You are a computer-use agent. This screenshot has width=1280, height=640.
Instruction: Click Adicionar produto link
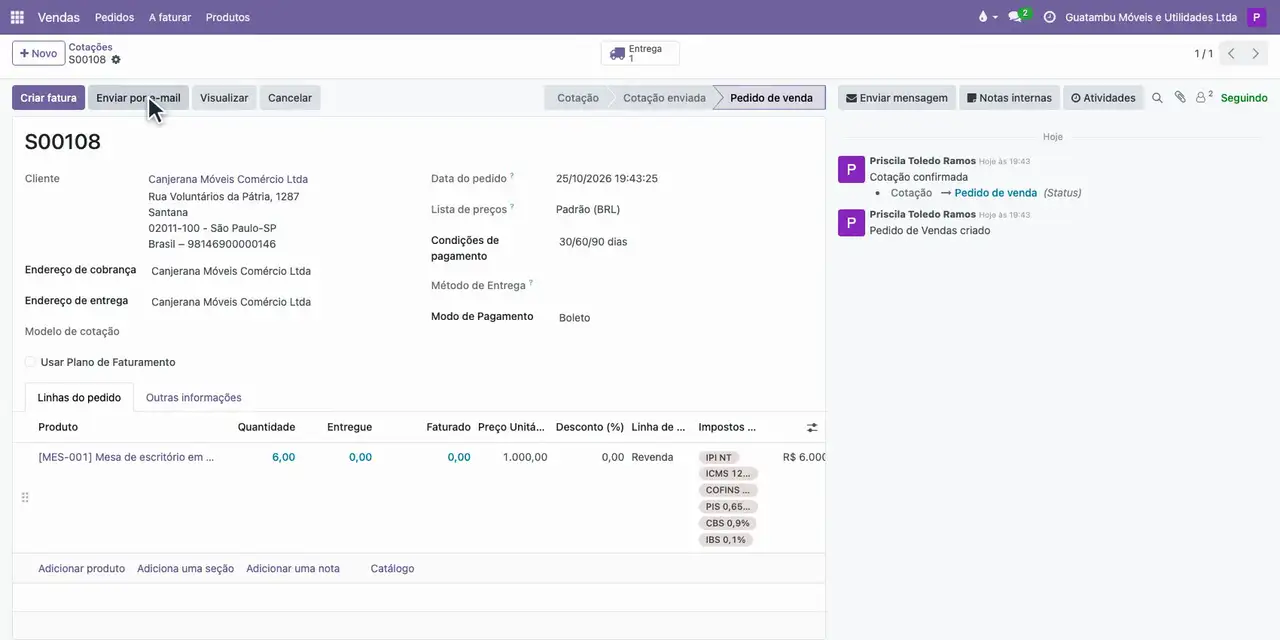[x=81, y=568]
